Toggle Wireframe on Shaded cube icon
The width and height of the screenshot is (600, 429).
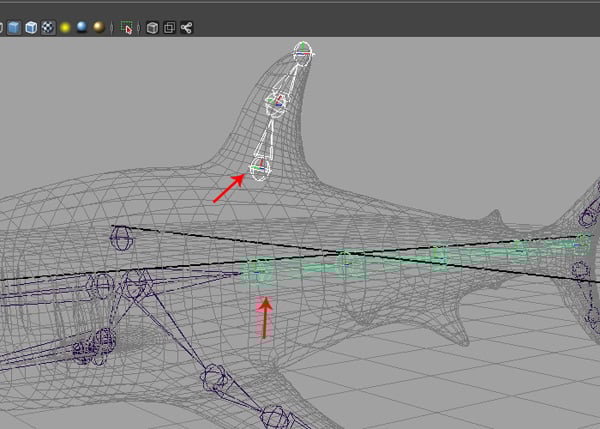pos(31,28)
